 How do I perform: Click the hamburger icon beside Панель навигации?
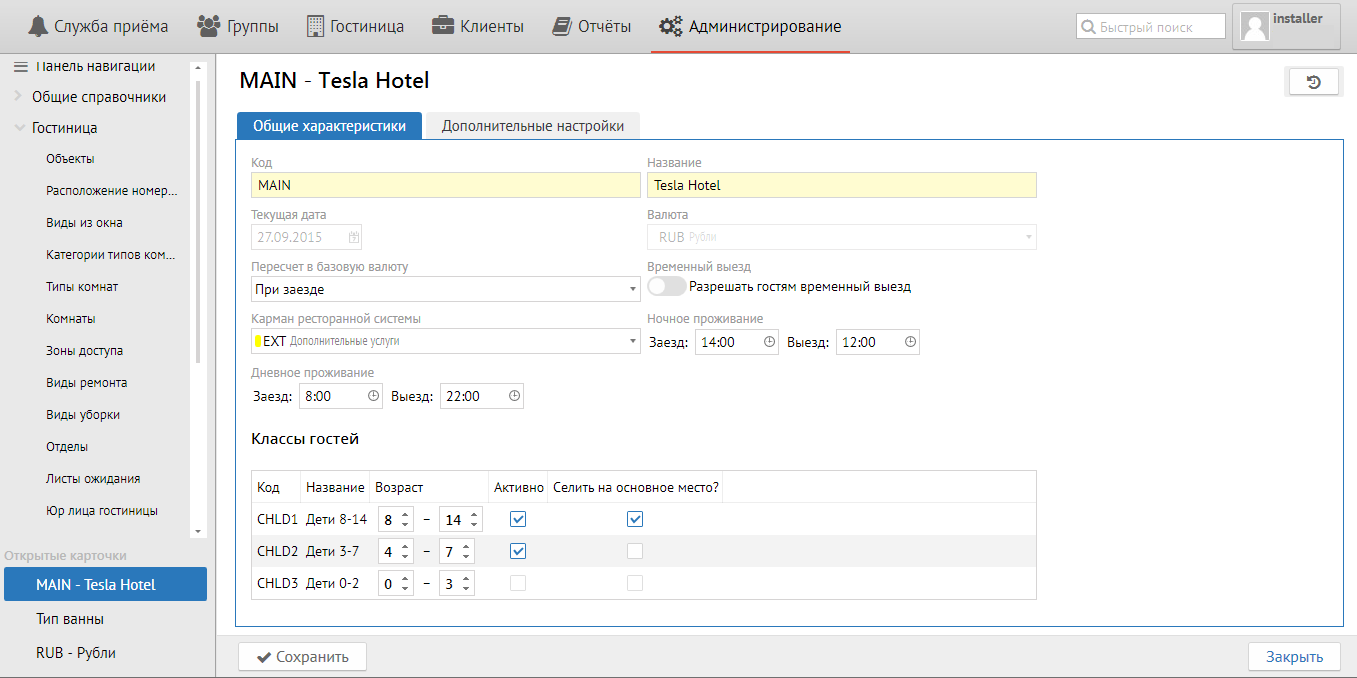point(20,67)
